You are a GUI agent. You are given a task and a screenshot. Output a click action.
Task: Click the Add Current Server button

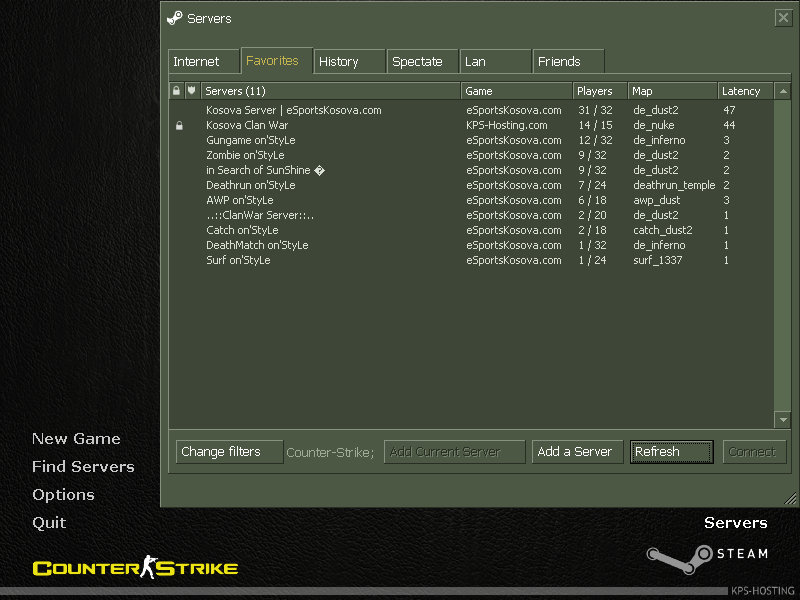[454, 452]
